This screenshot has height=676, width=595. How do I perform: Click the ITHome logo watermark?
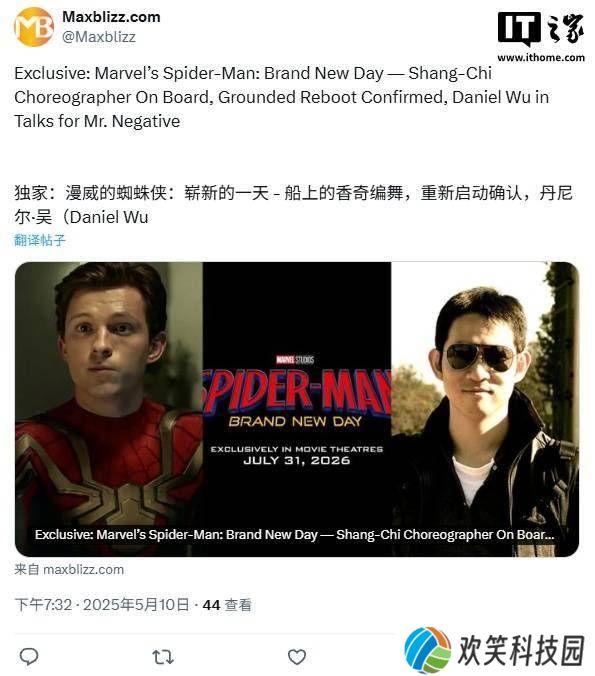click(541, 29)
